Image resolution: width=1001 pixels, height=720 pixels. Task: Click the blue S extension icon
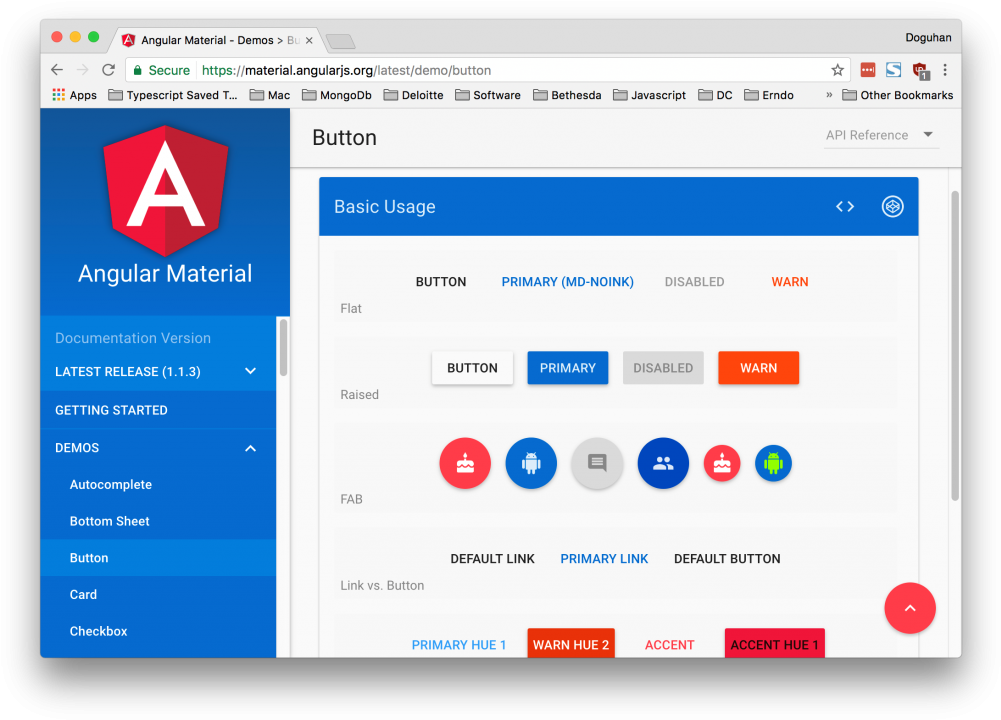coord(893,70)
